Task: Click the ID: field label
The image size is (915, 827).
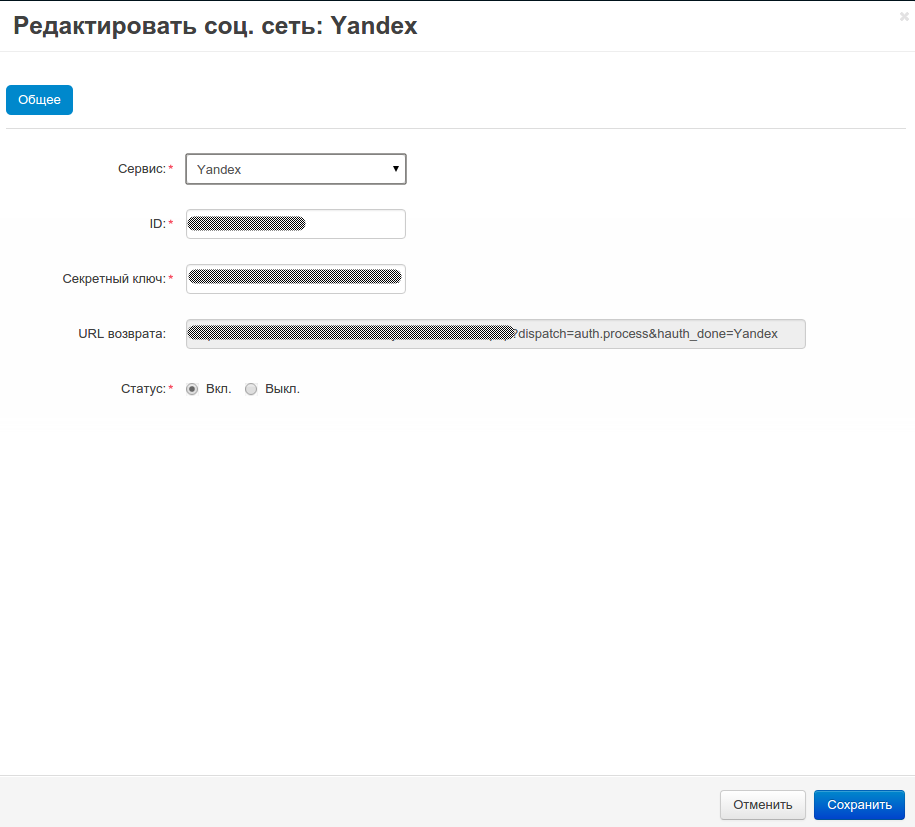Action: (157, 224)
